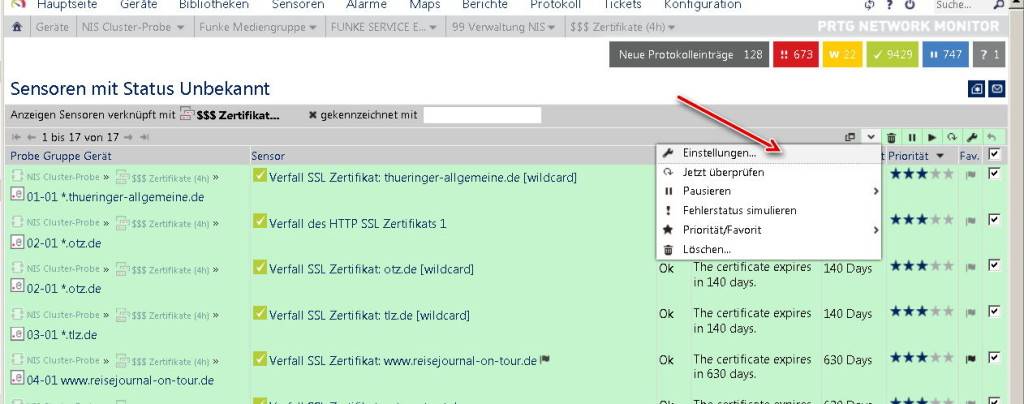Uncheck the thueringer-allgemeine.de wildcard sensor checkbox
The width and height of the screenshot is (1024, 404).
pyautogui.click(x=994, y=174)
